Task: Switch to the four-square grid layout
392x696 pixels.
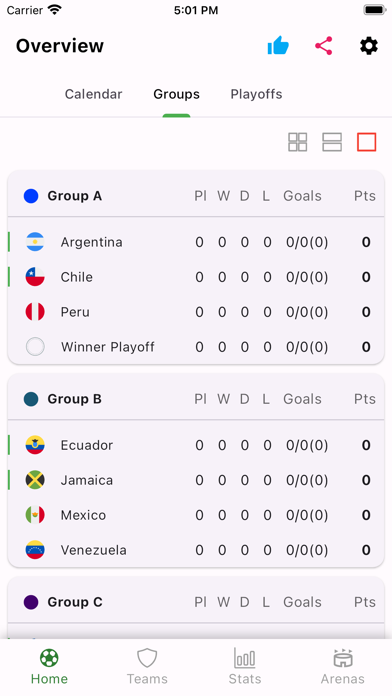Action: click(x=297, y=142)
